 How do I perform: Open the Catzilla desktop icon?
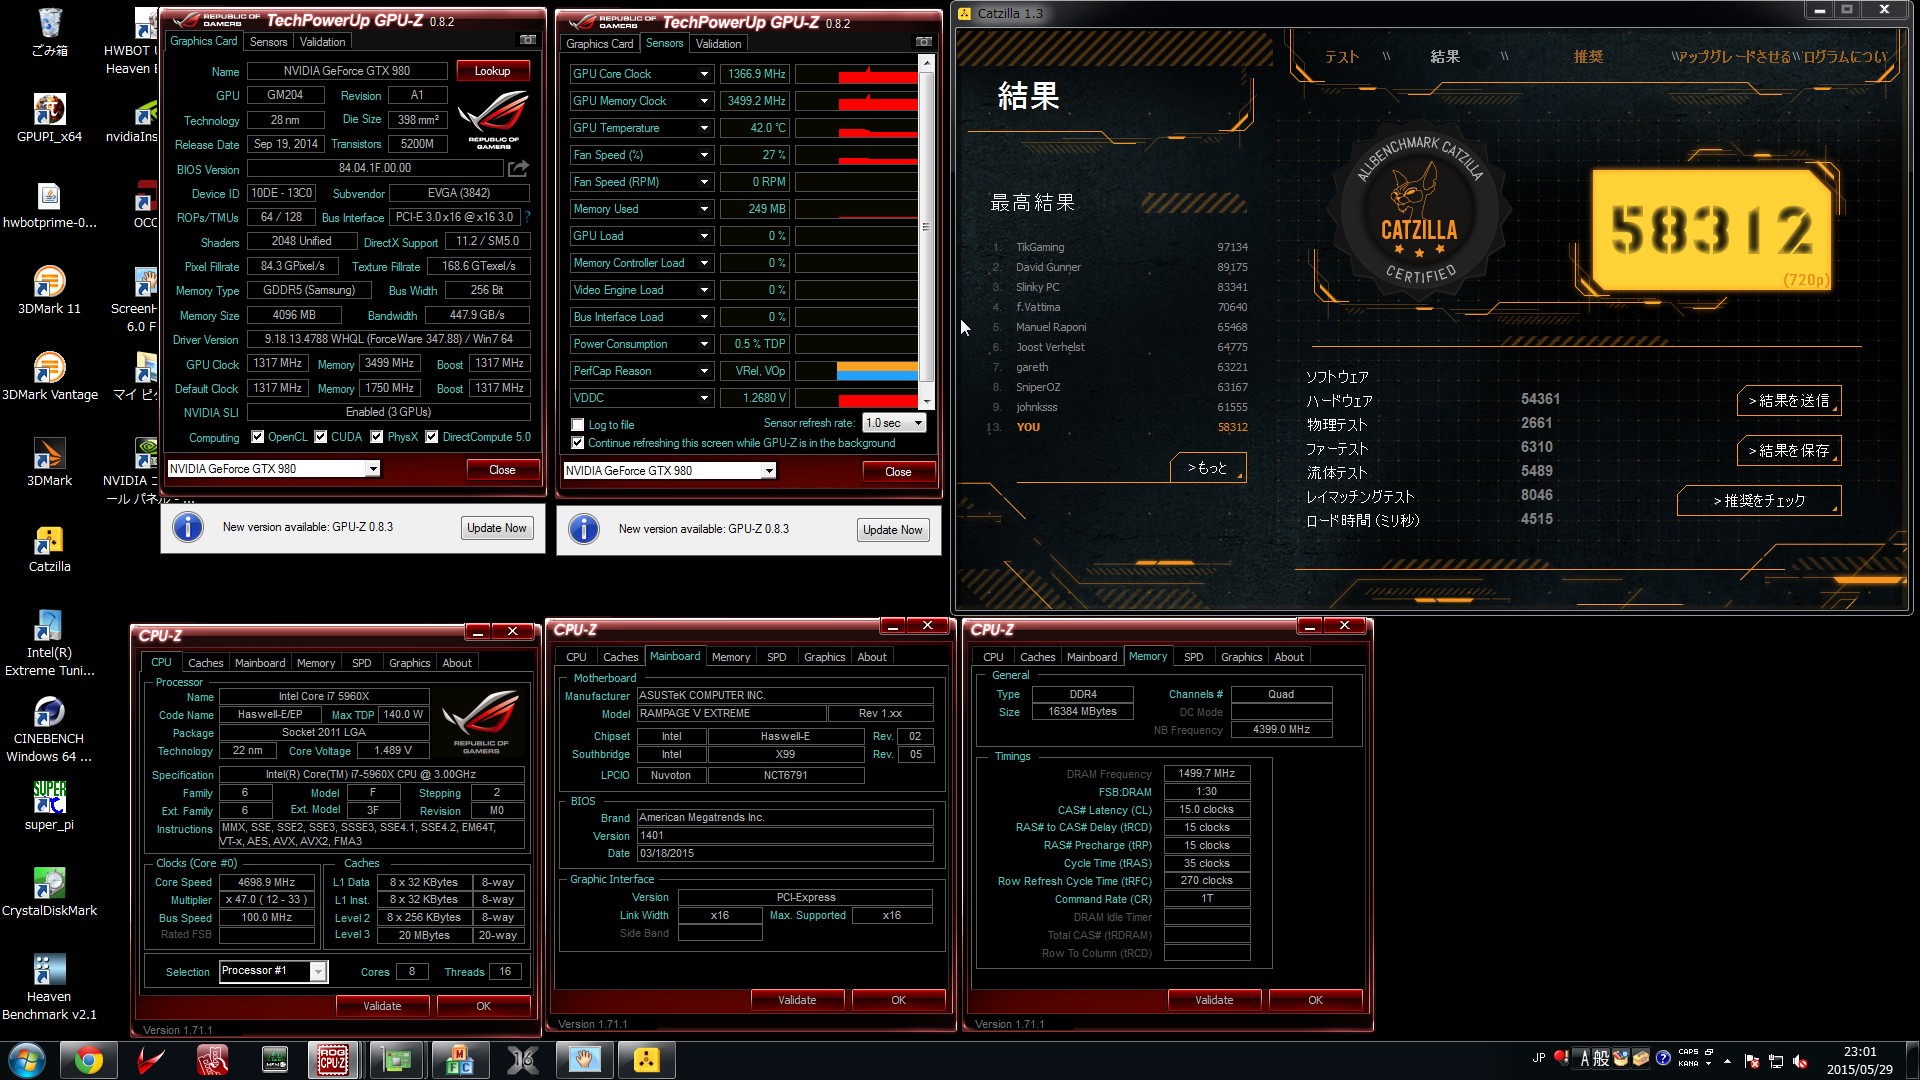[49, 549]
